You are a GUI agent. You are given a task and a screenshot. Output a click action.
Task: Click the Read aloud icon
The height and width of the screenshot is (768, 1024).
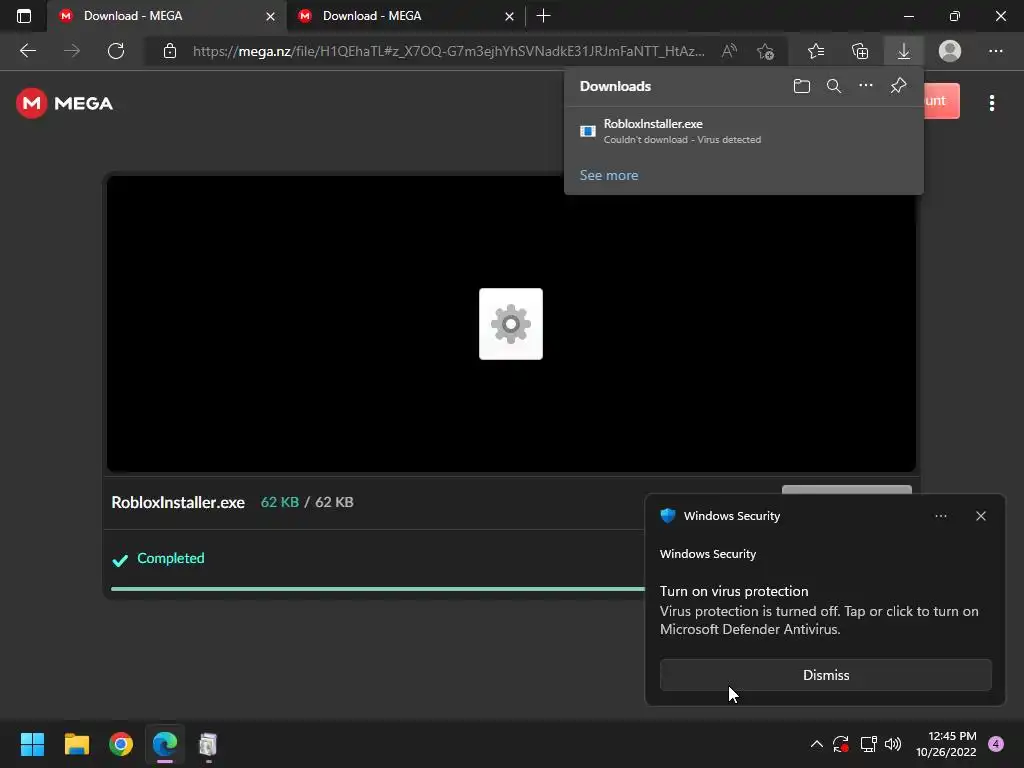pyautogui.click(x=729, y=51)
